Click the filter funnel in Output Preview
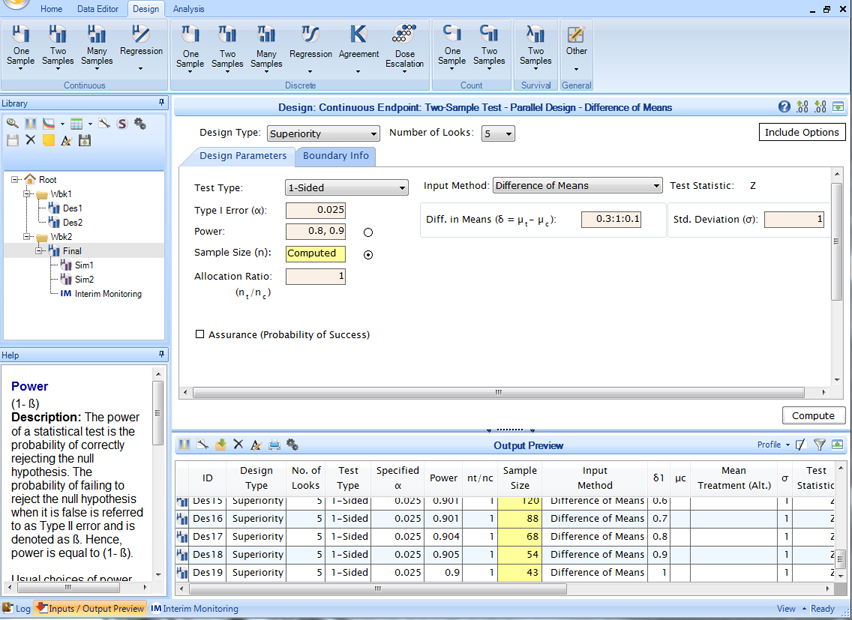Screen dimensions: 852x620 (819, 444)
